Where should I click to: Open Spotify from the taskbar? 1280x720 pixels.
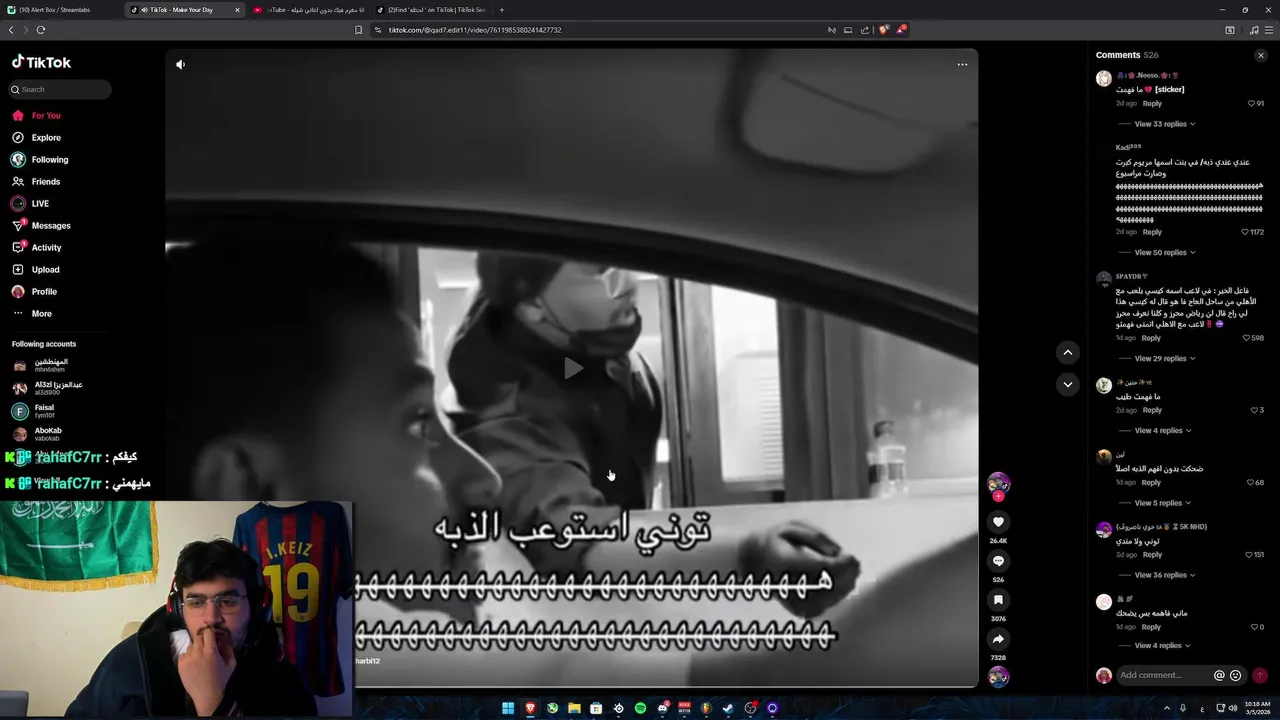click(640, 708)
